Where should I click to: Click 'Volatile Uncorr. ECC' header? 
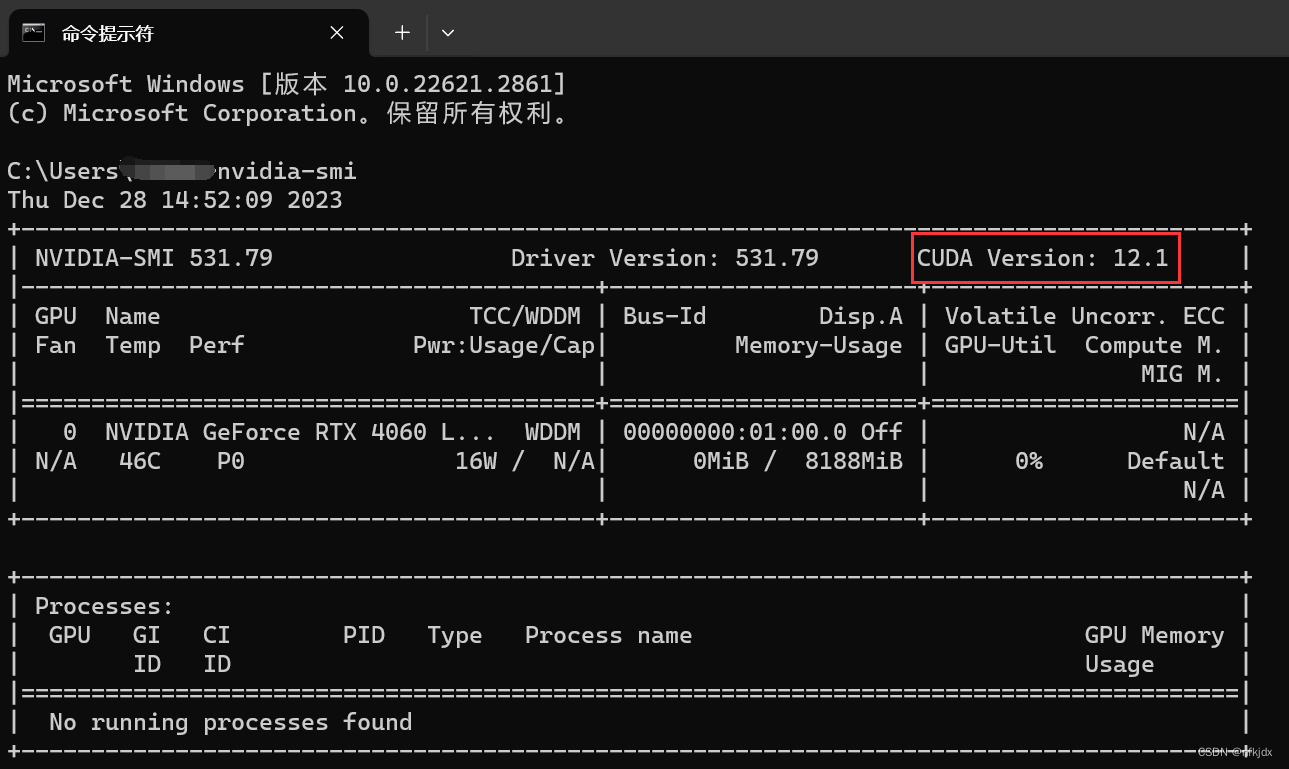click(x=1084, y=316)
